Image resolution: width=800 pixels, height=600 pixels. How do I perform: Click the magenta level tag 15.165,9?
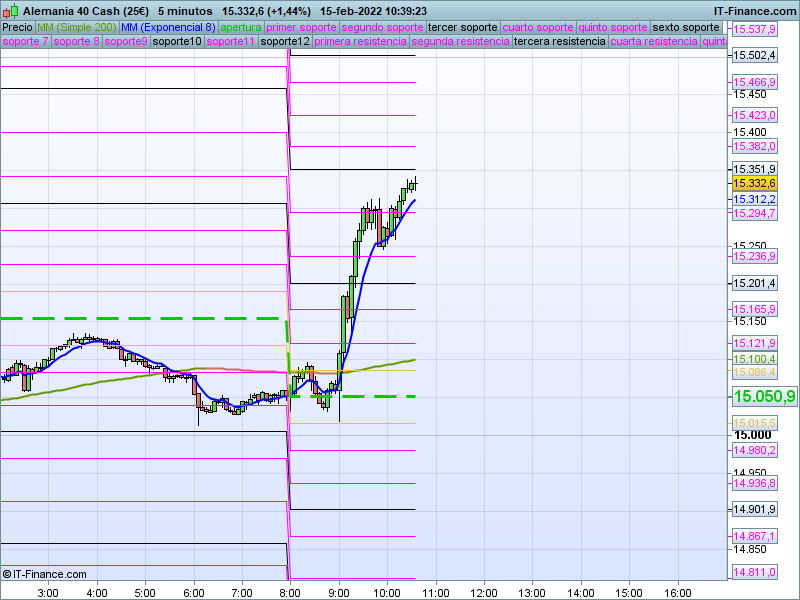754,309
